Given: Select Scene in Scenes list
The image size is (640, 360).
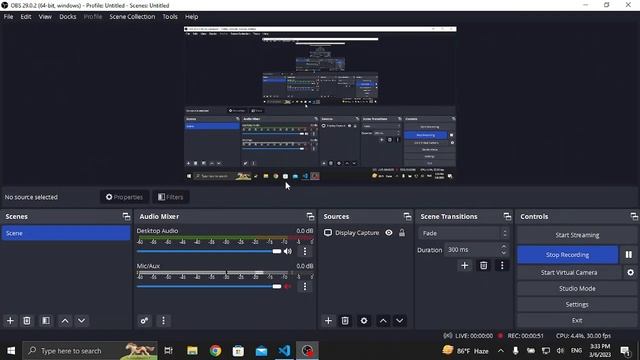Looking at the screenshot, I should 66,233.
